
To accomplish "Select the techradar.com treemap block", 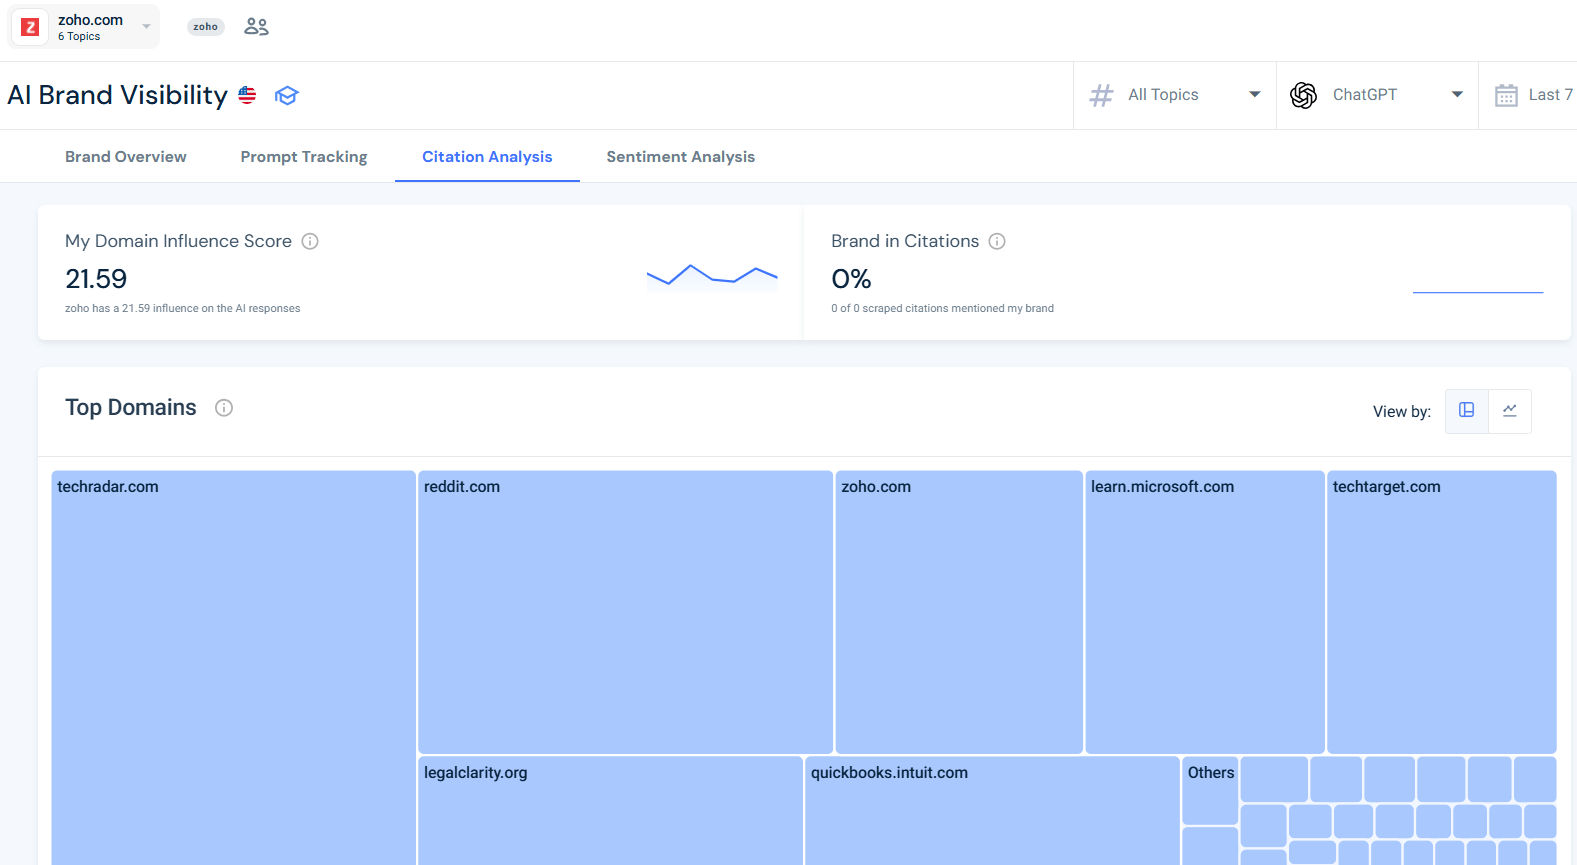I will [x=233, y=668].
